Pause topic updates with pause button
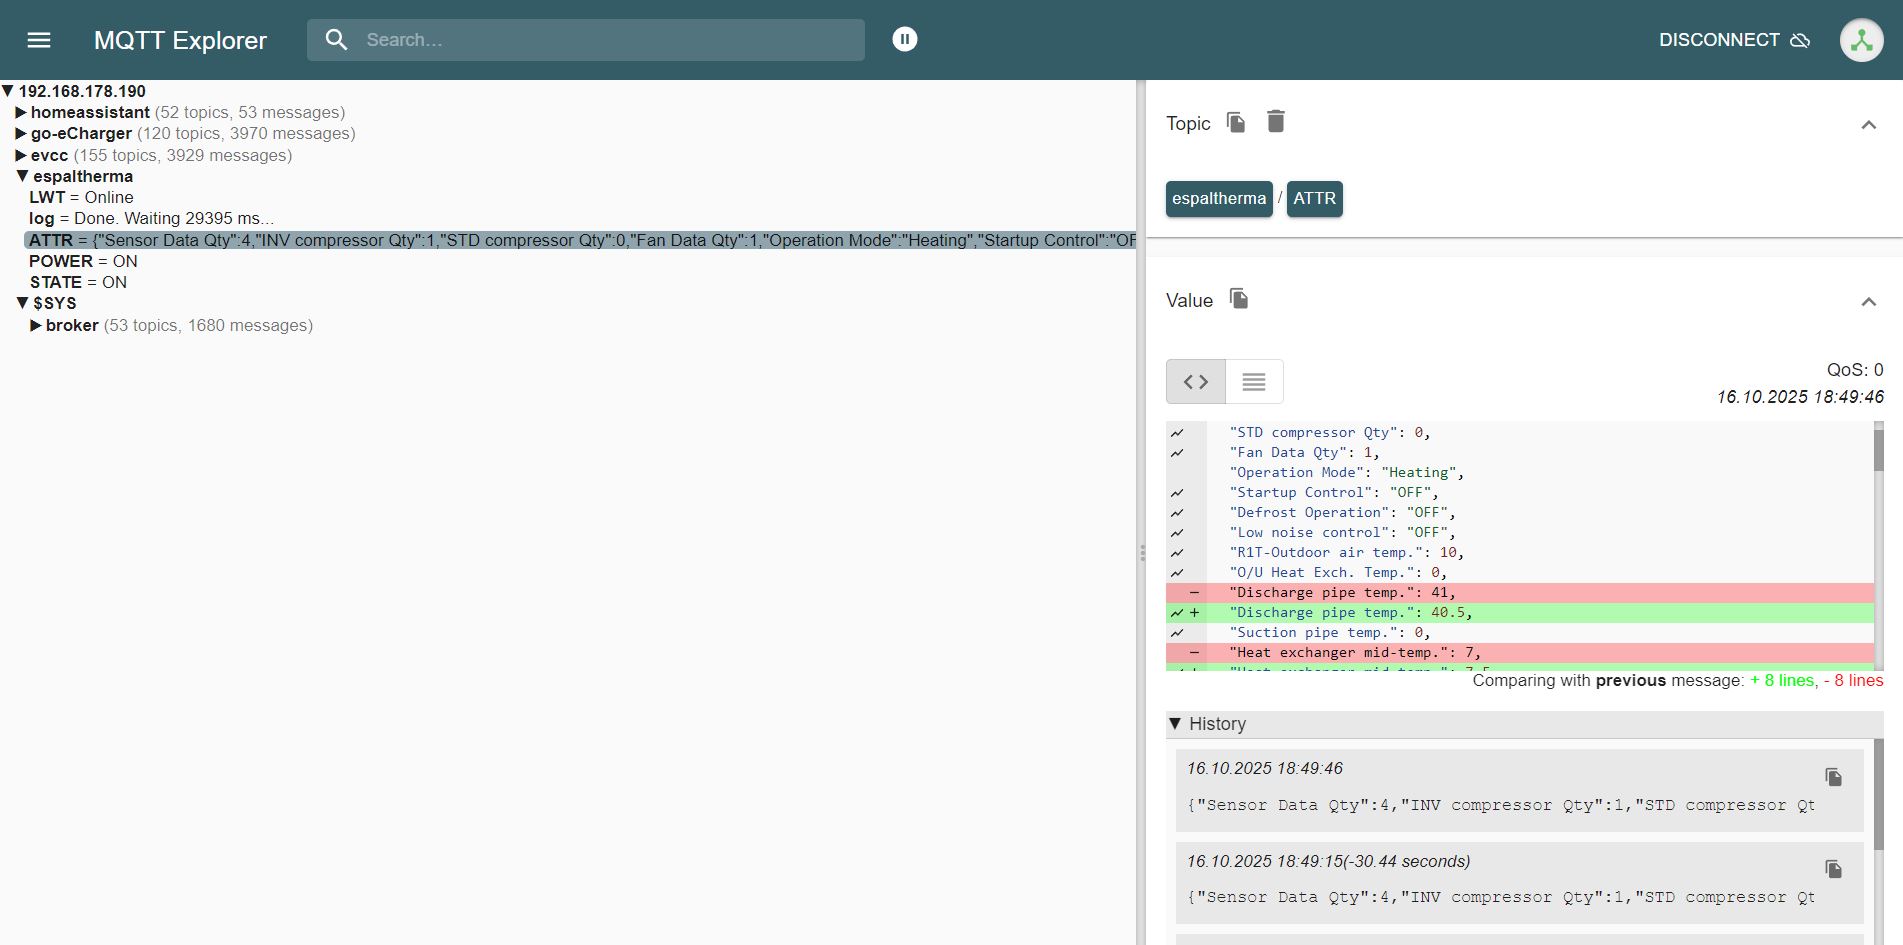Viewport: 1903px width, 945px height. click(904, 39)
